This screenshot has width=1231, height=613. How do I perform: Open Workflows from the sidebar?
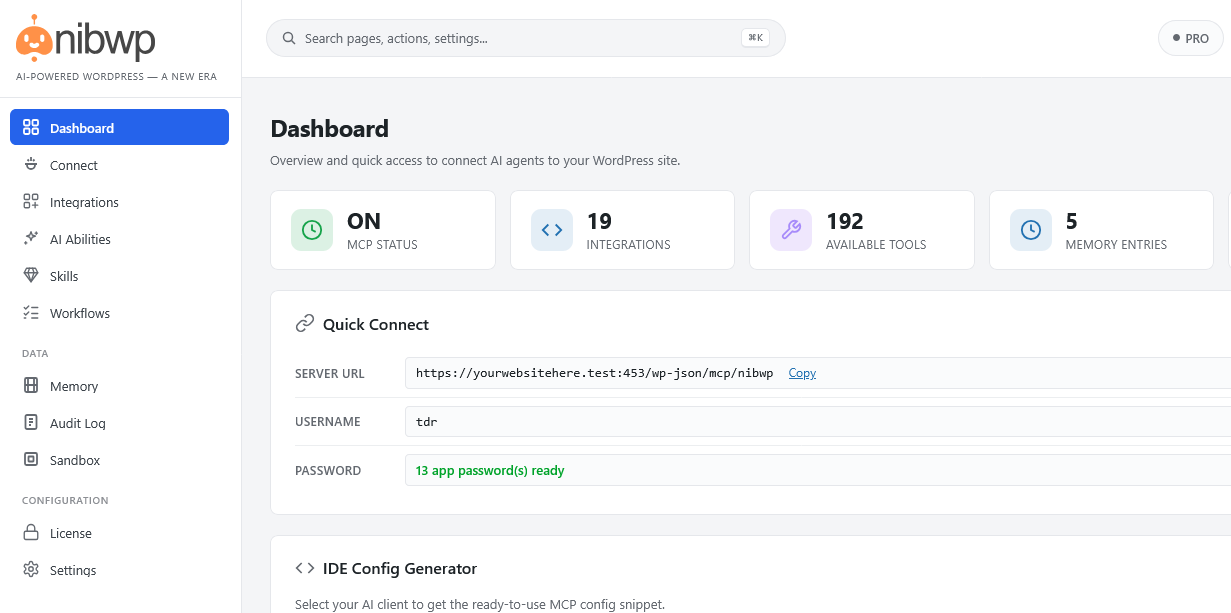tap(120, 313)
